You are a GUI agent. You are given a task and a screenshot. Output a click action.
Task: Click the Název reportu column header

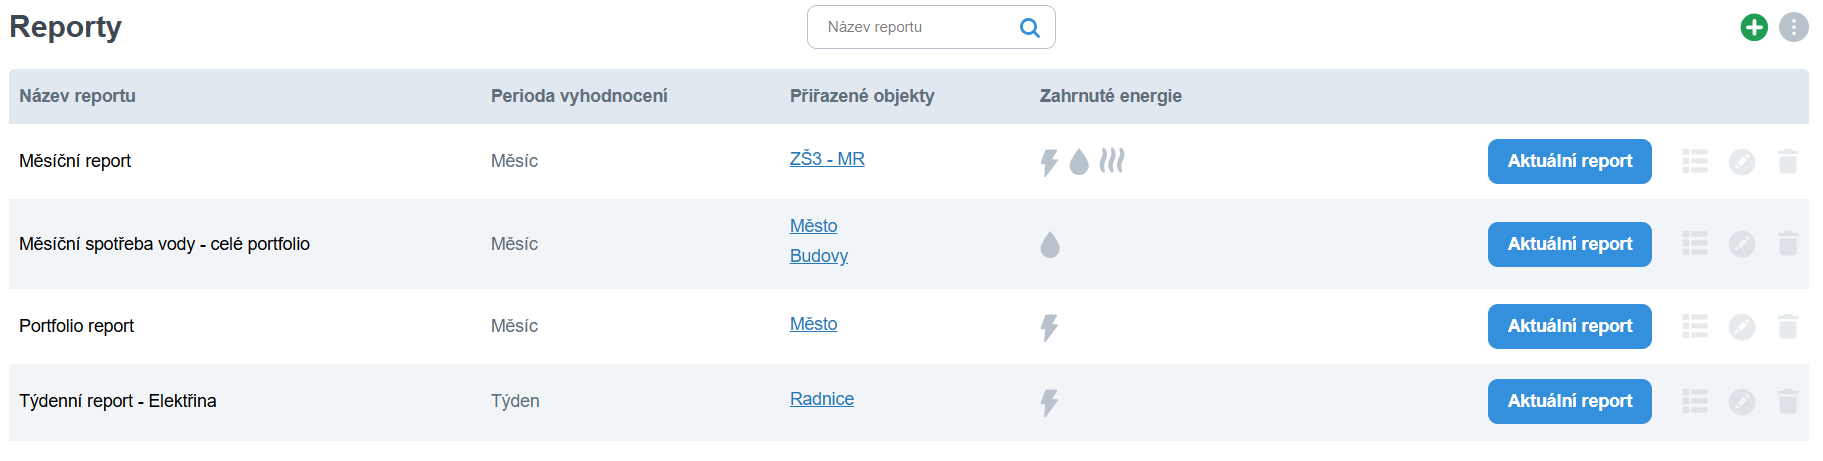[77, 96]
